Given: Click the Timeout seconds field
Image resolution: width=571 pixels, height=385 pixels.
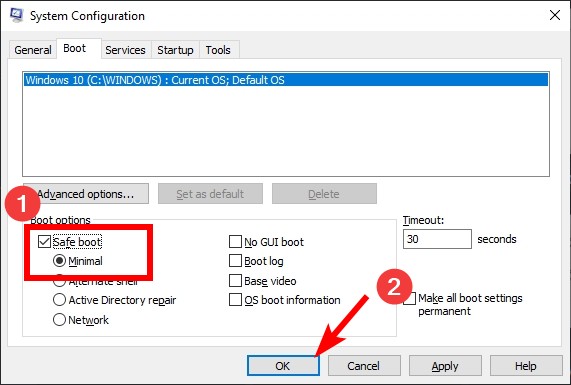Looking at the screenshot, I should coord(437,239).
